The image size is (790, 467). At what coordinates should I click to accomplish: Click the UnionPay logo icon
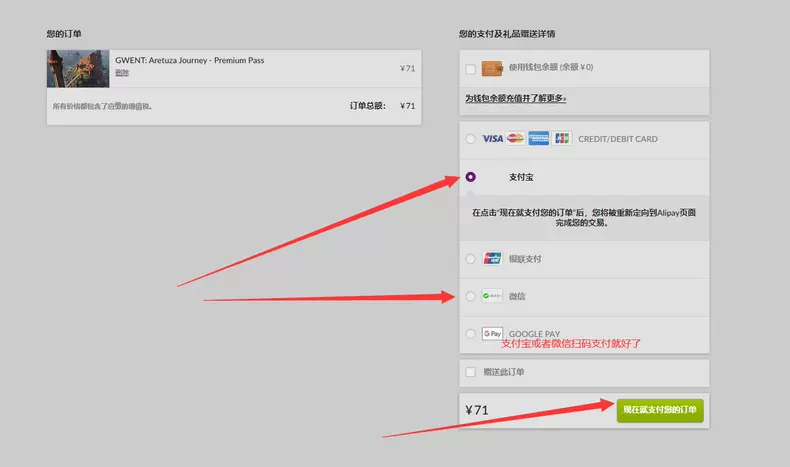point(492,258)
